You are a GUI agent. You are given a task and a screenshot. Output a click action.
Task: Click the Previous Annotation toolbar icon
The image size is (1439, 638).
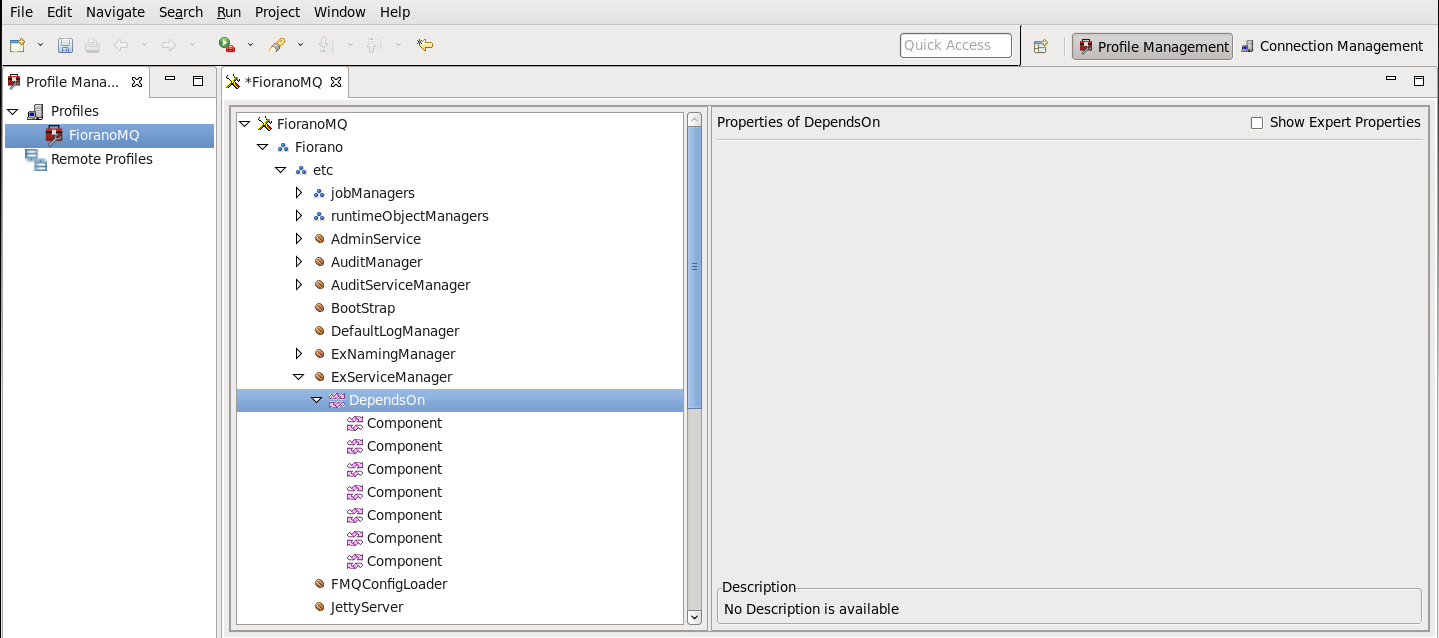coord(373,45)
